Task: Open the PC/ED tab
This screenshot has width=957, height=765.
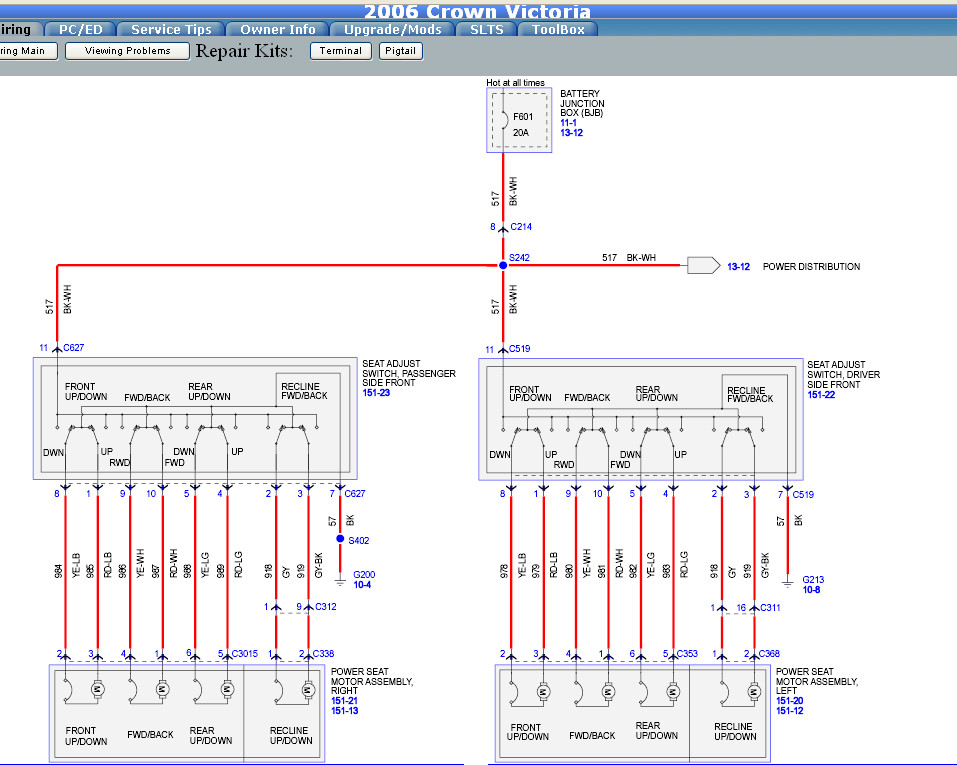Action: click(81, 29)
